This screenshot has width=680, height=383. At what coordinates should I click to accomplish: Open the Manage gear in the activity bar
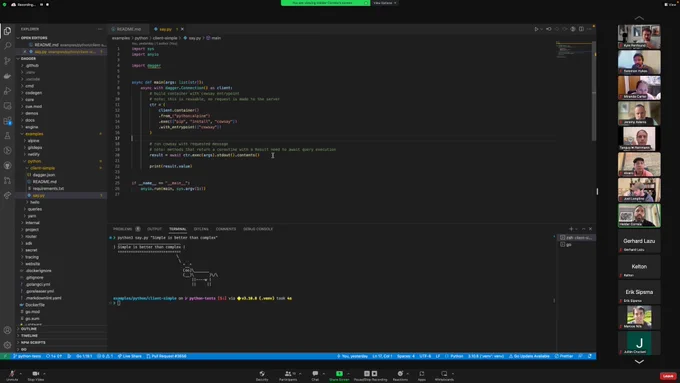[x=7, y=345]
